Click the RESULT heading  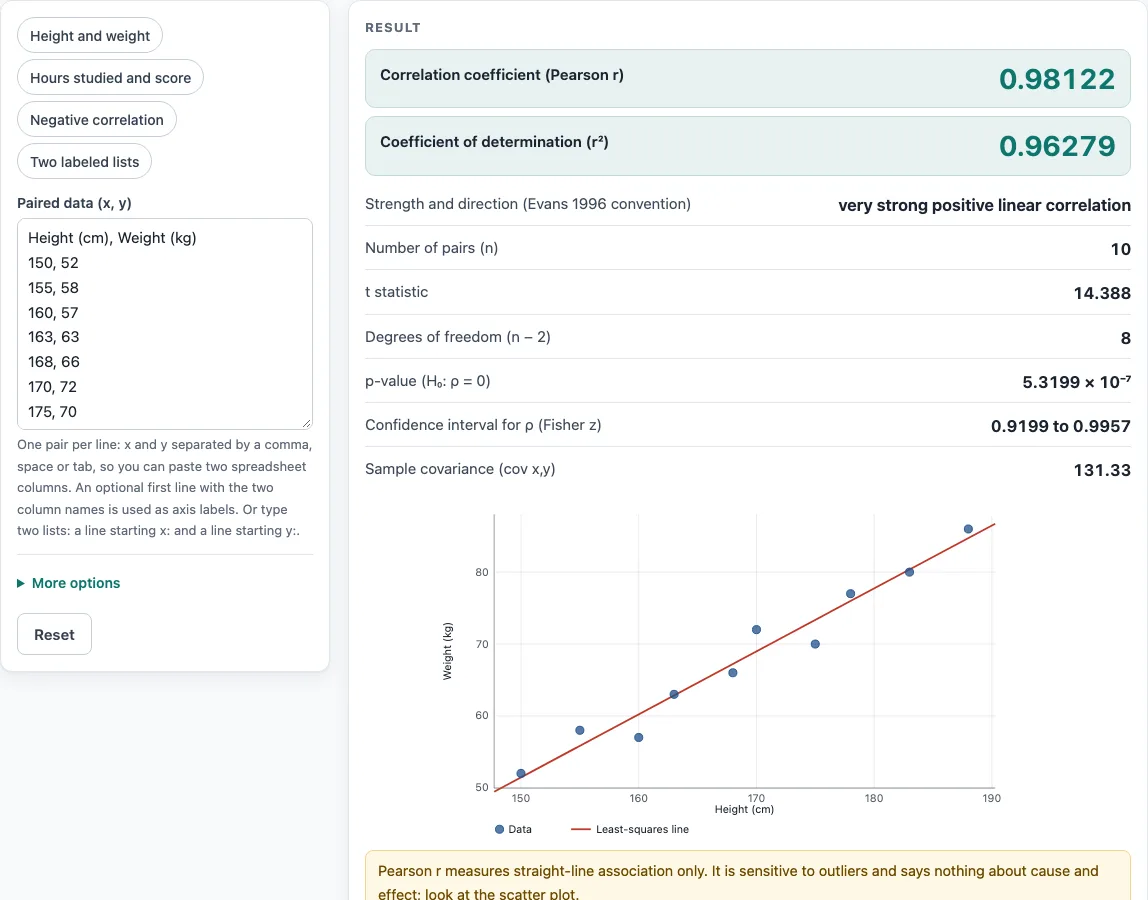point(392,28)
